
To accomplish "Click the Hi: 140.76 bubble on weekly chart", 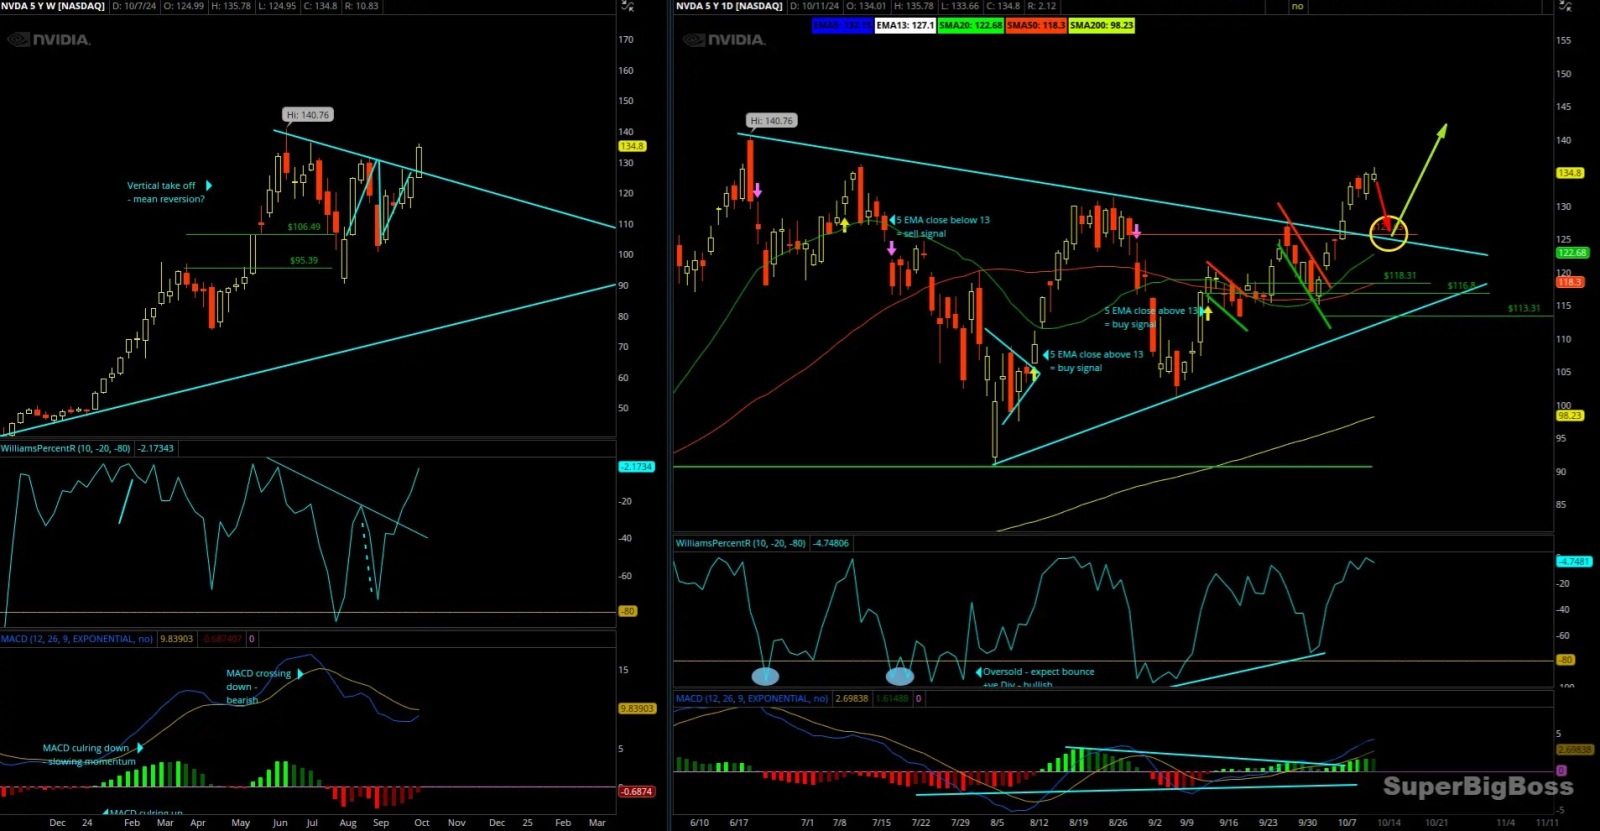I will [307, 115].
